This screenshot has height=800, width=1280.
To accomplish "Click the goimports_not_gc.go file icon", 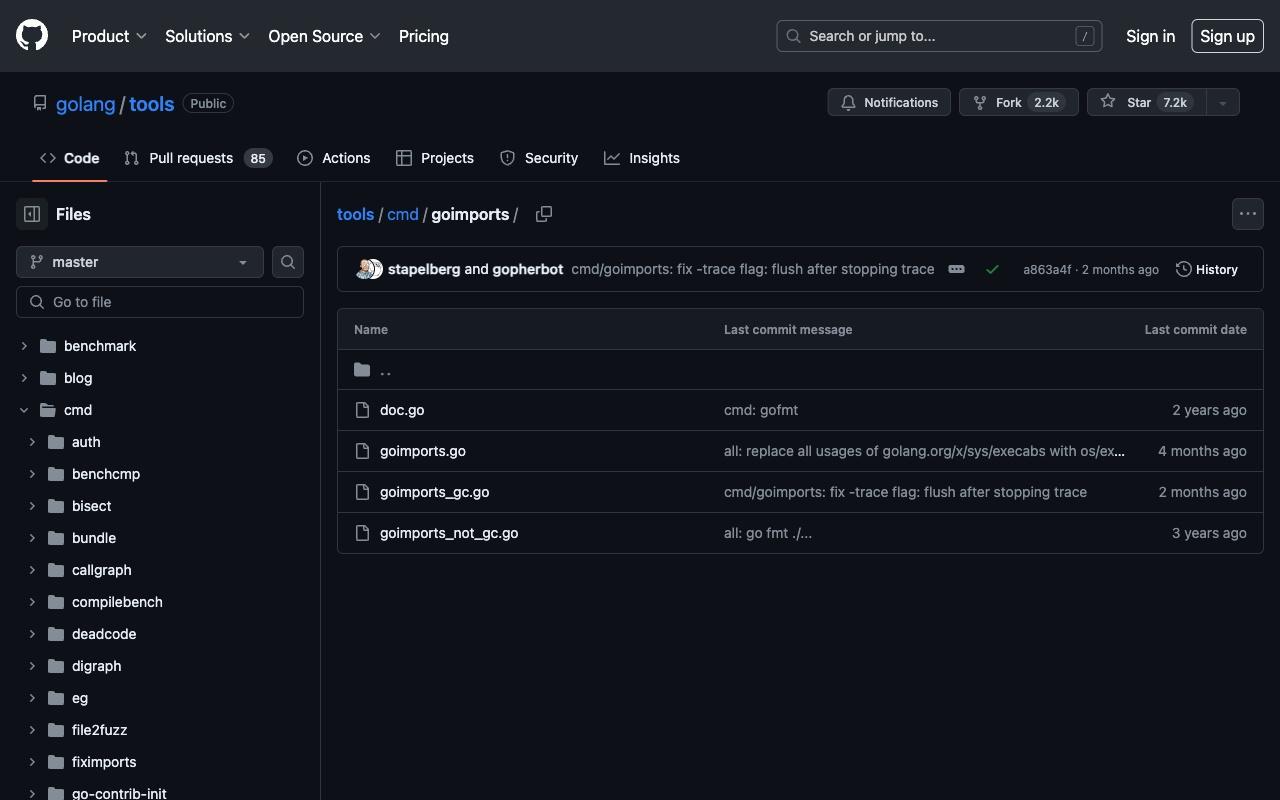I will (x=362, y=533).
